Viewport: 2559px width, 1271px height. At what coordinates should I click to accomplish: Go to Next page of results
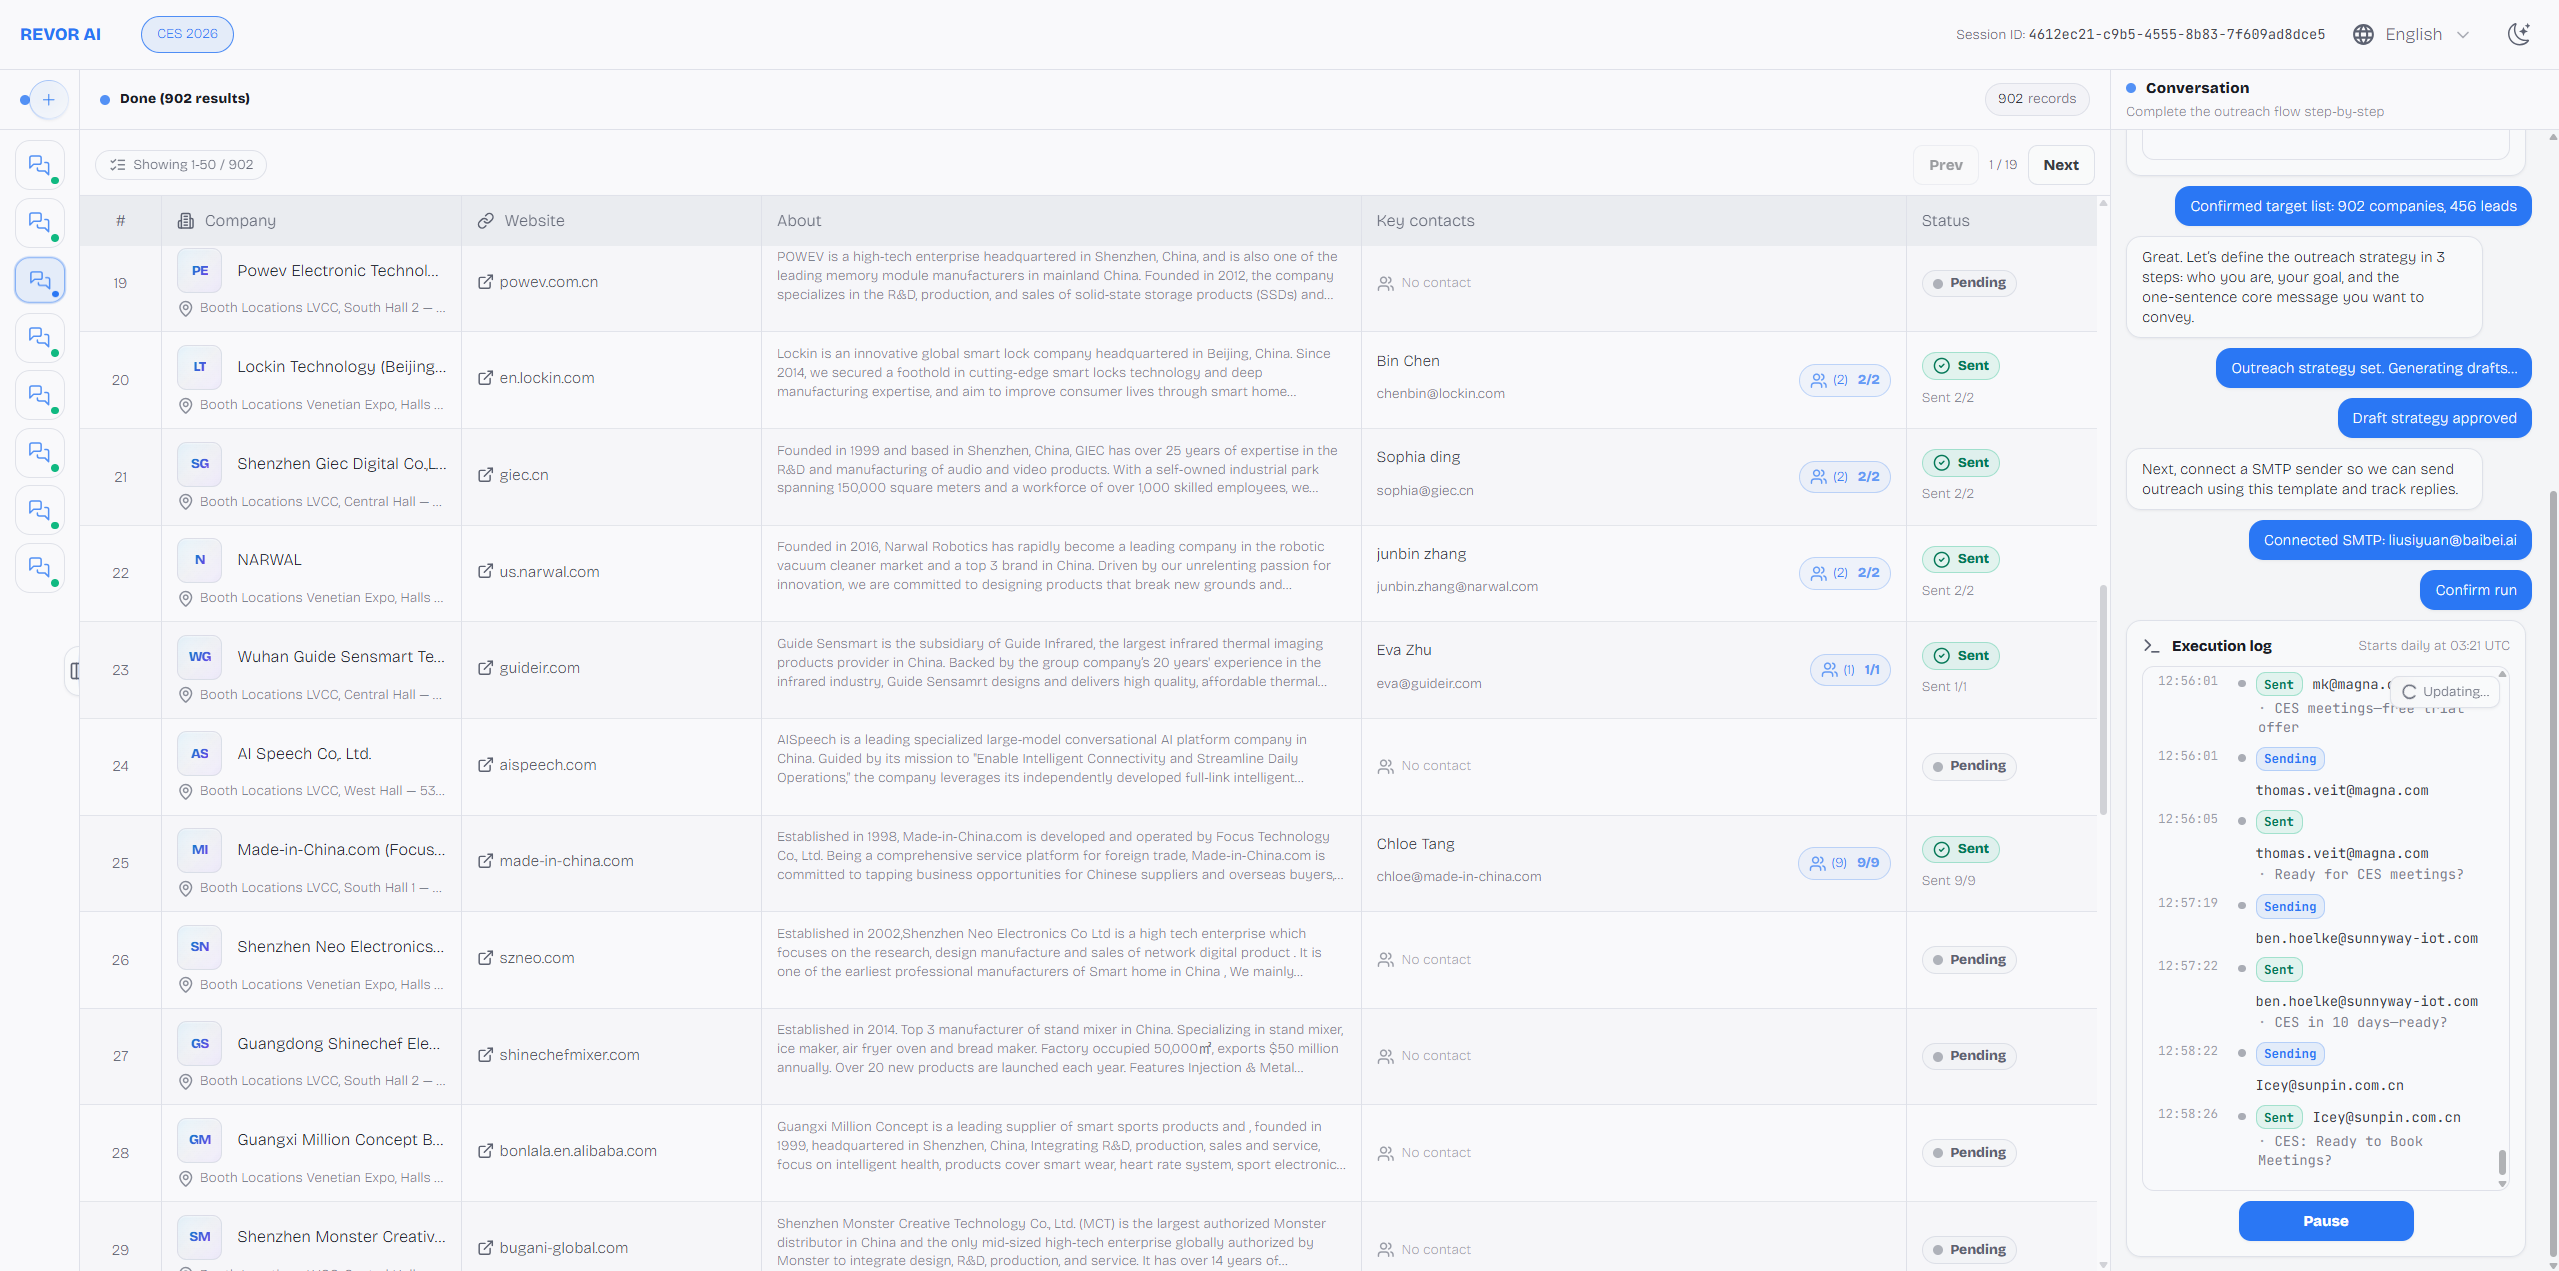2060,165
